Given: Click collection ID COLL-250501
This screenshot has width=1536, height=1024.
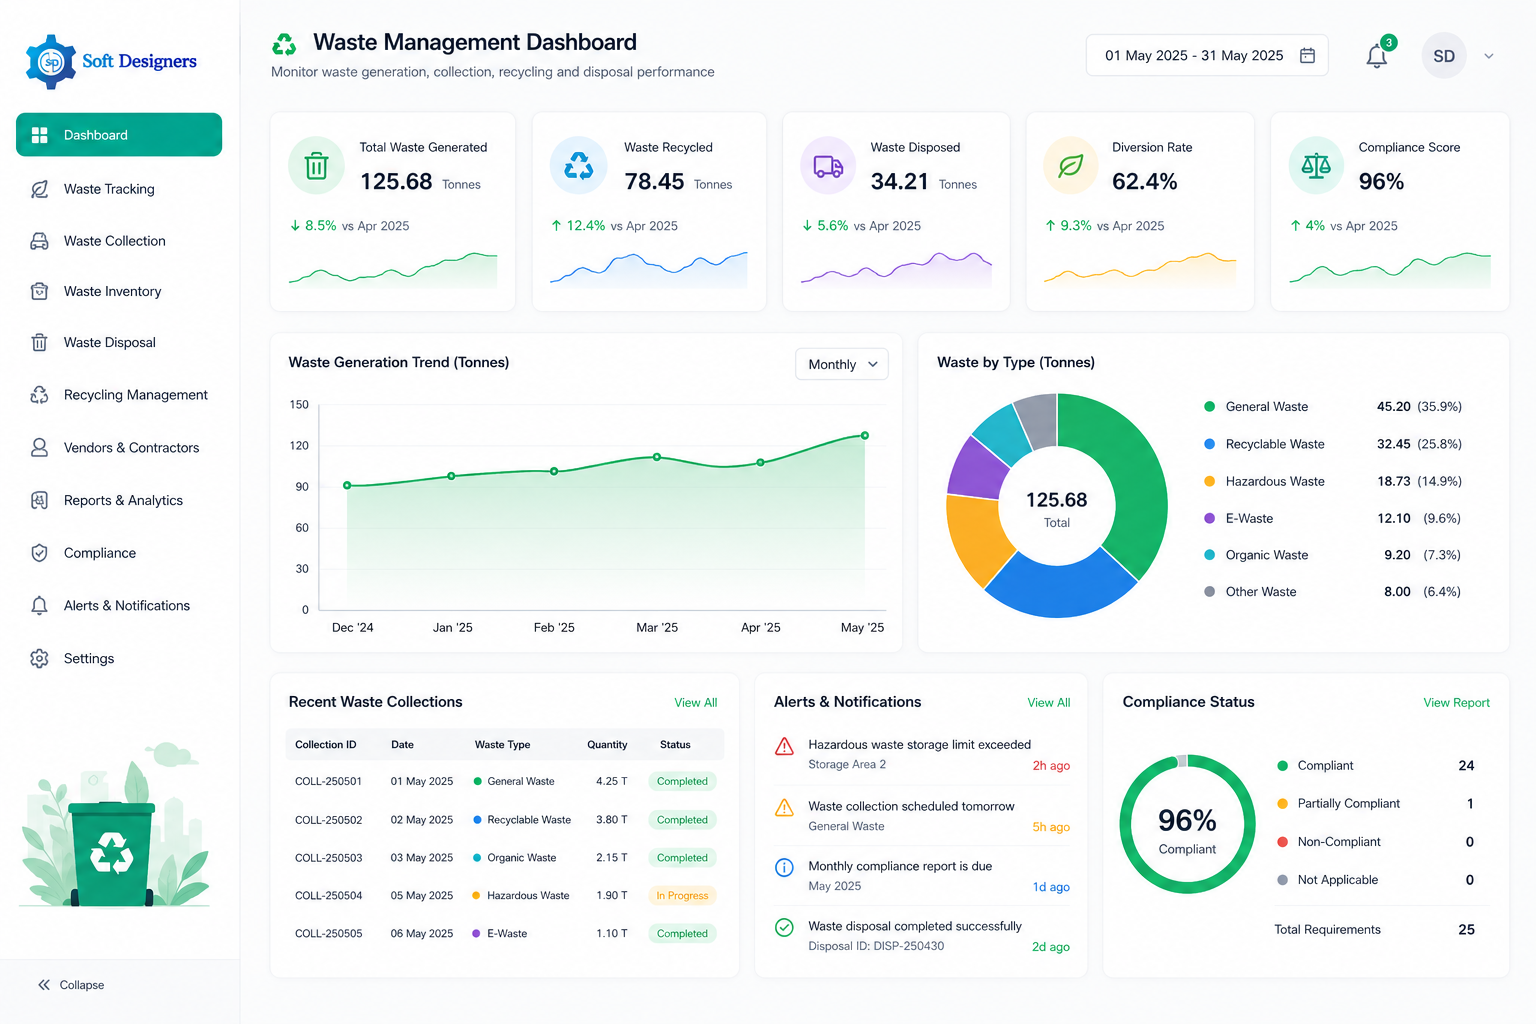Looking at the screenshot, I should coord(328,782).
